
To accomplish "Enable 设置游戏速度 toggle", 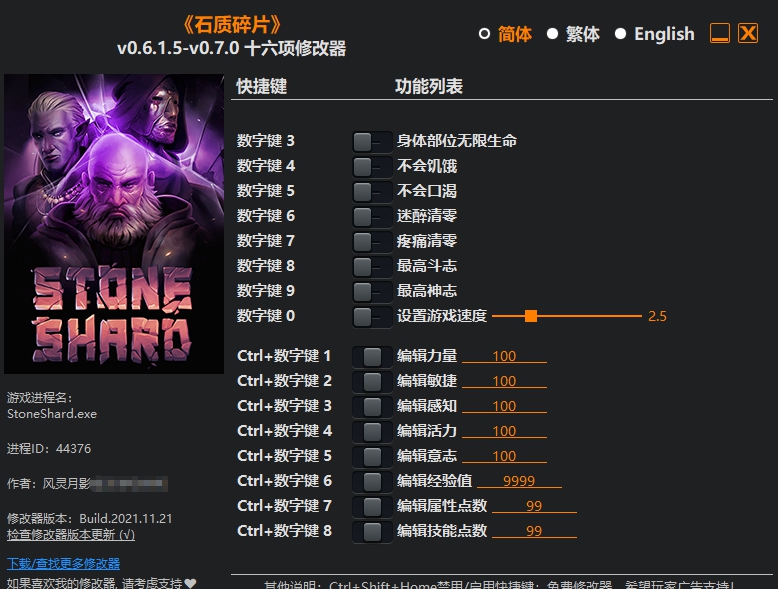I will click(x=372, y=317).
